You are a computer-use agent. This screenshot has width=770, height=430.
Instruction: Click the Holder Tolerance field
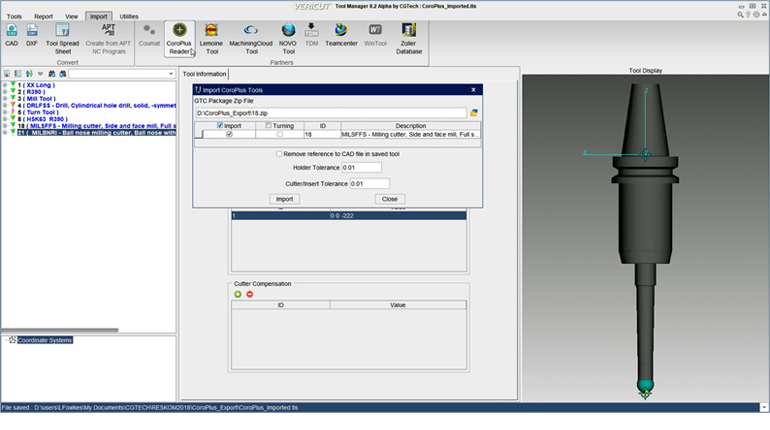point(361,167)
